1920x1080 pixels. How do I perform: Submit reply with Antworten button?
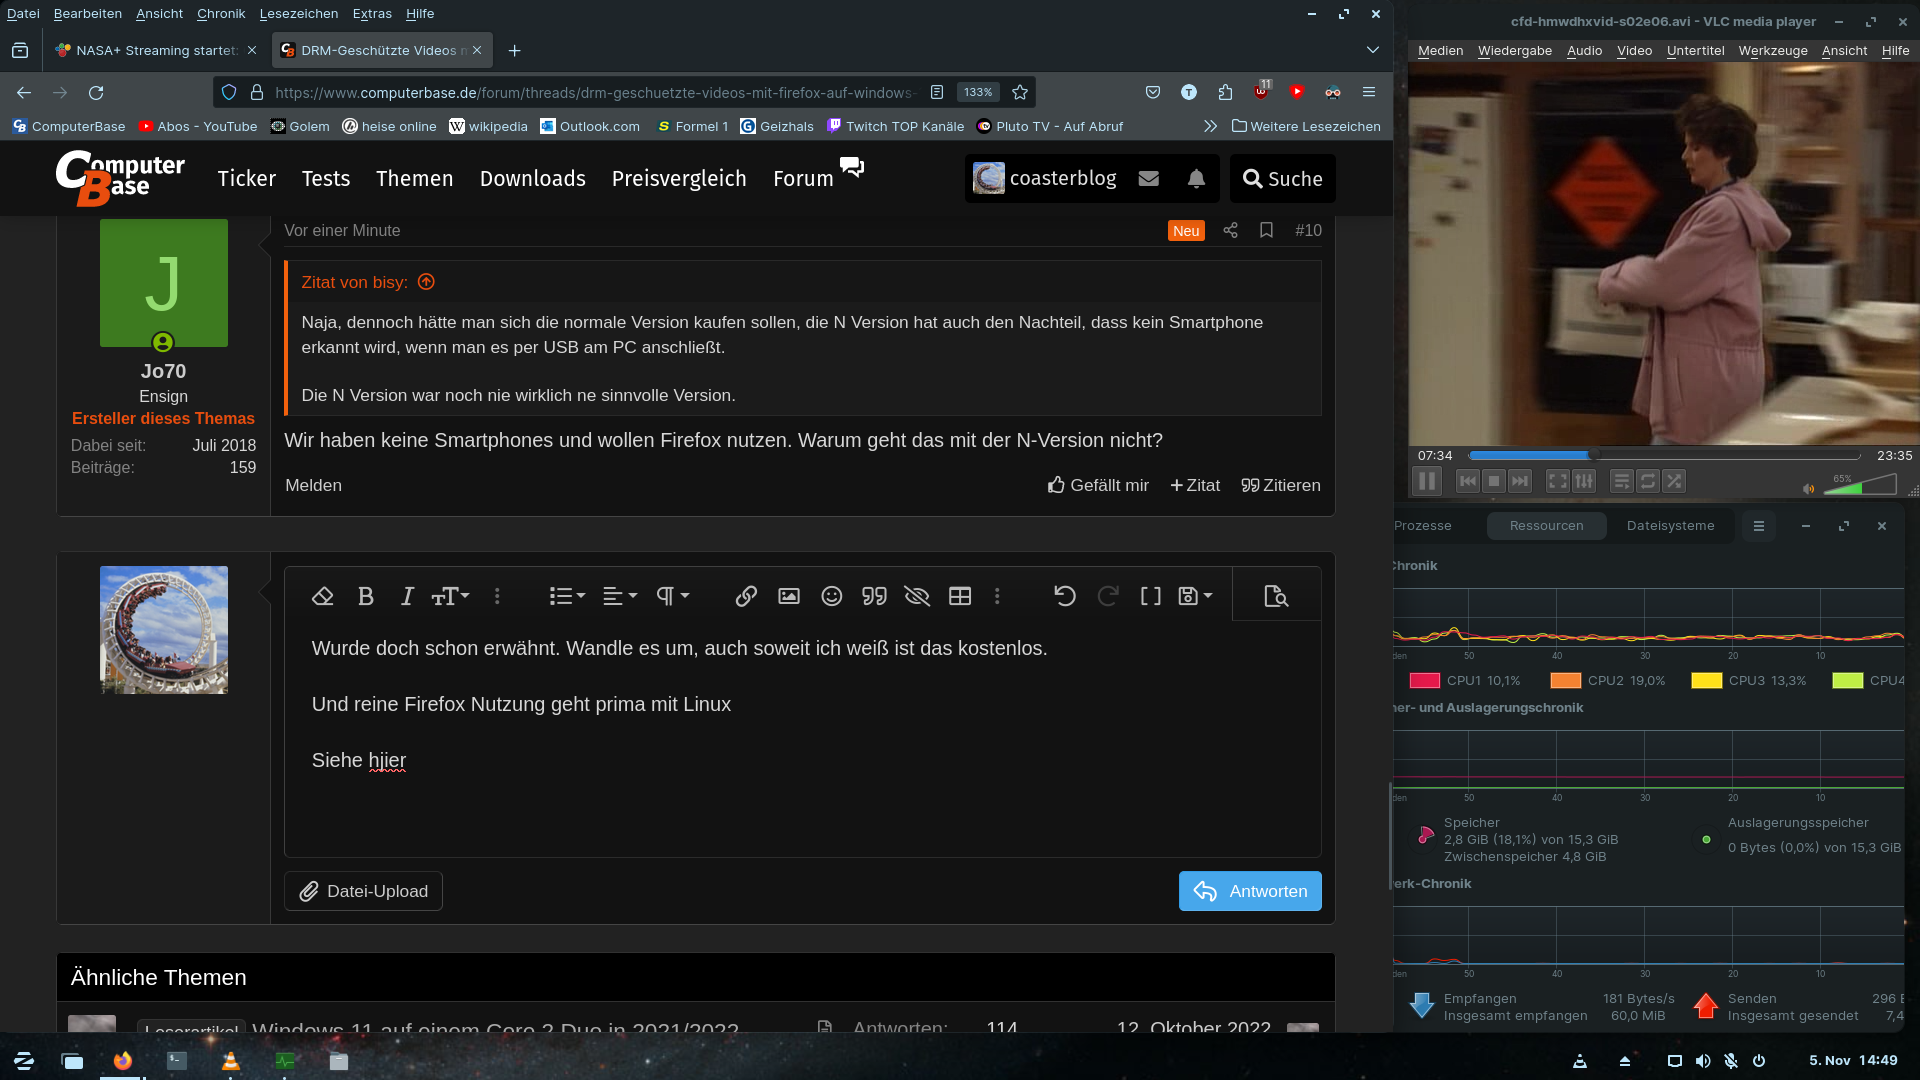tap(1250, 891)
